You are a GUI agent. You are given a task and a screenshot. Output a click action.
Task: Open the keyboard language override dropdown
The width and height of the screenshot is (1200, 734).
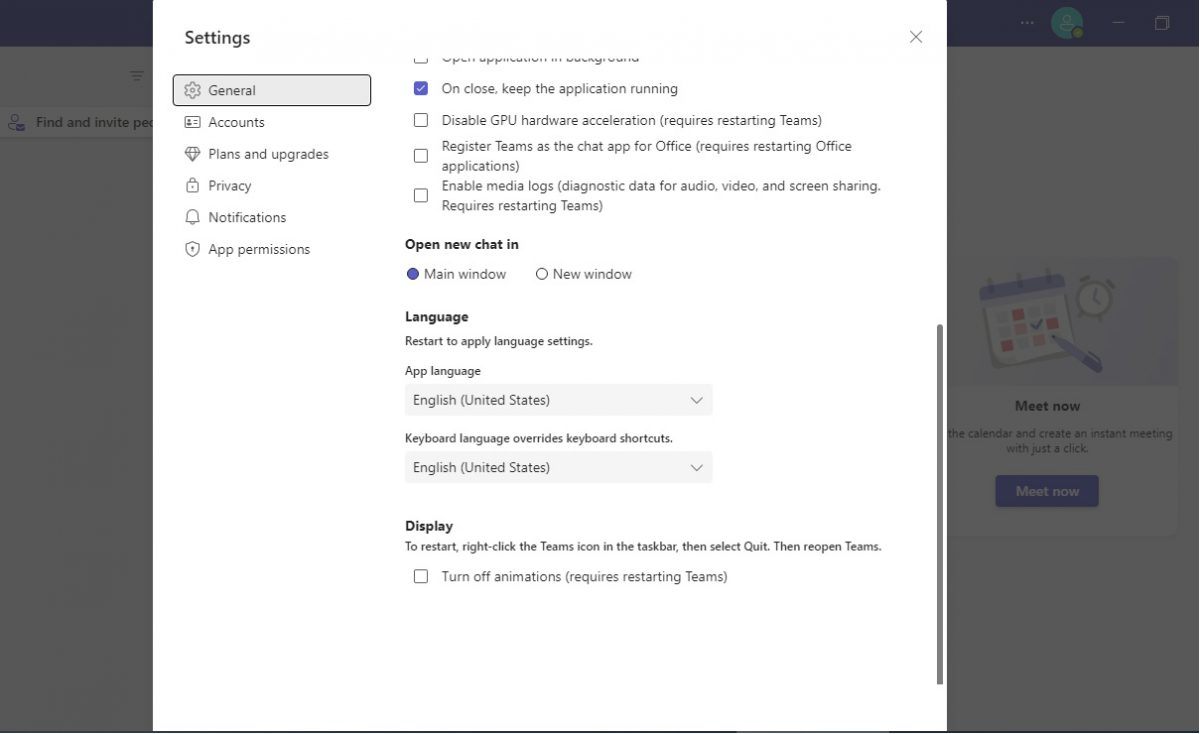558,467
